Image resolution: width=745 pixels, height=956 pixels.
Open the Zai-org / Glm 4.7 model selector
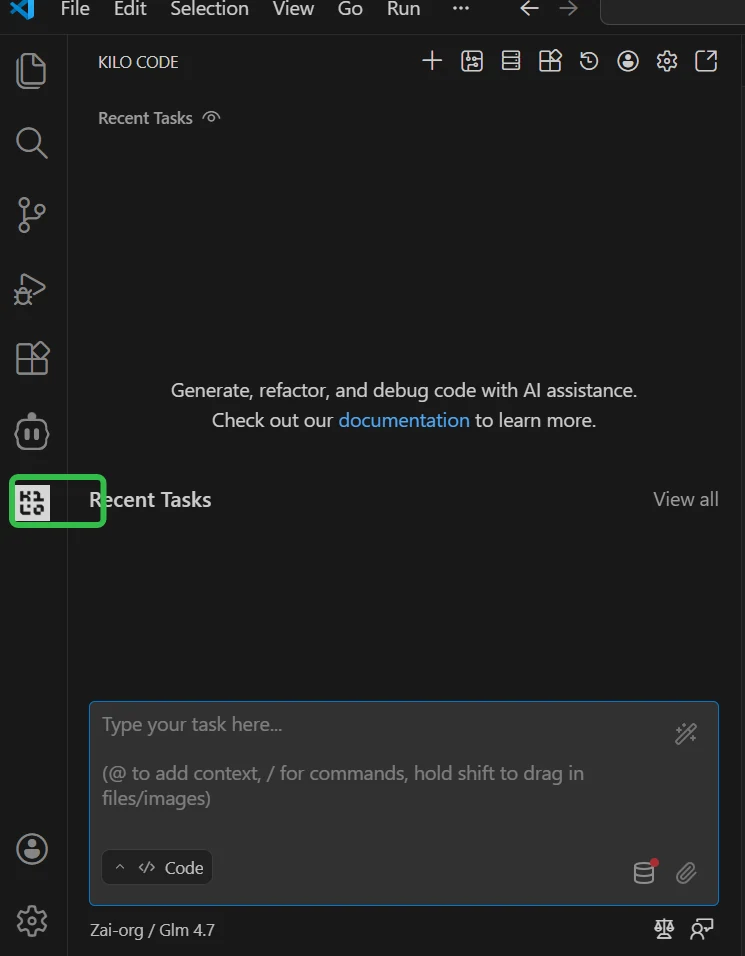point(152,930)
